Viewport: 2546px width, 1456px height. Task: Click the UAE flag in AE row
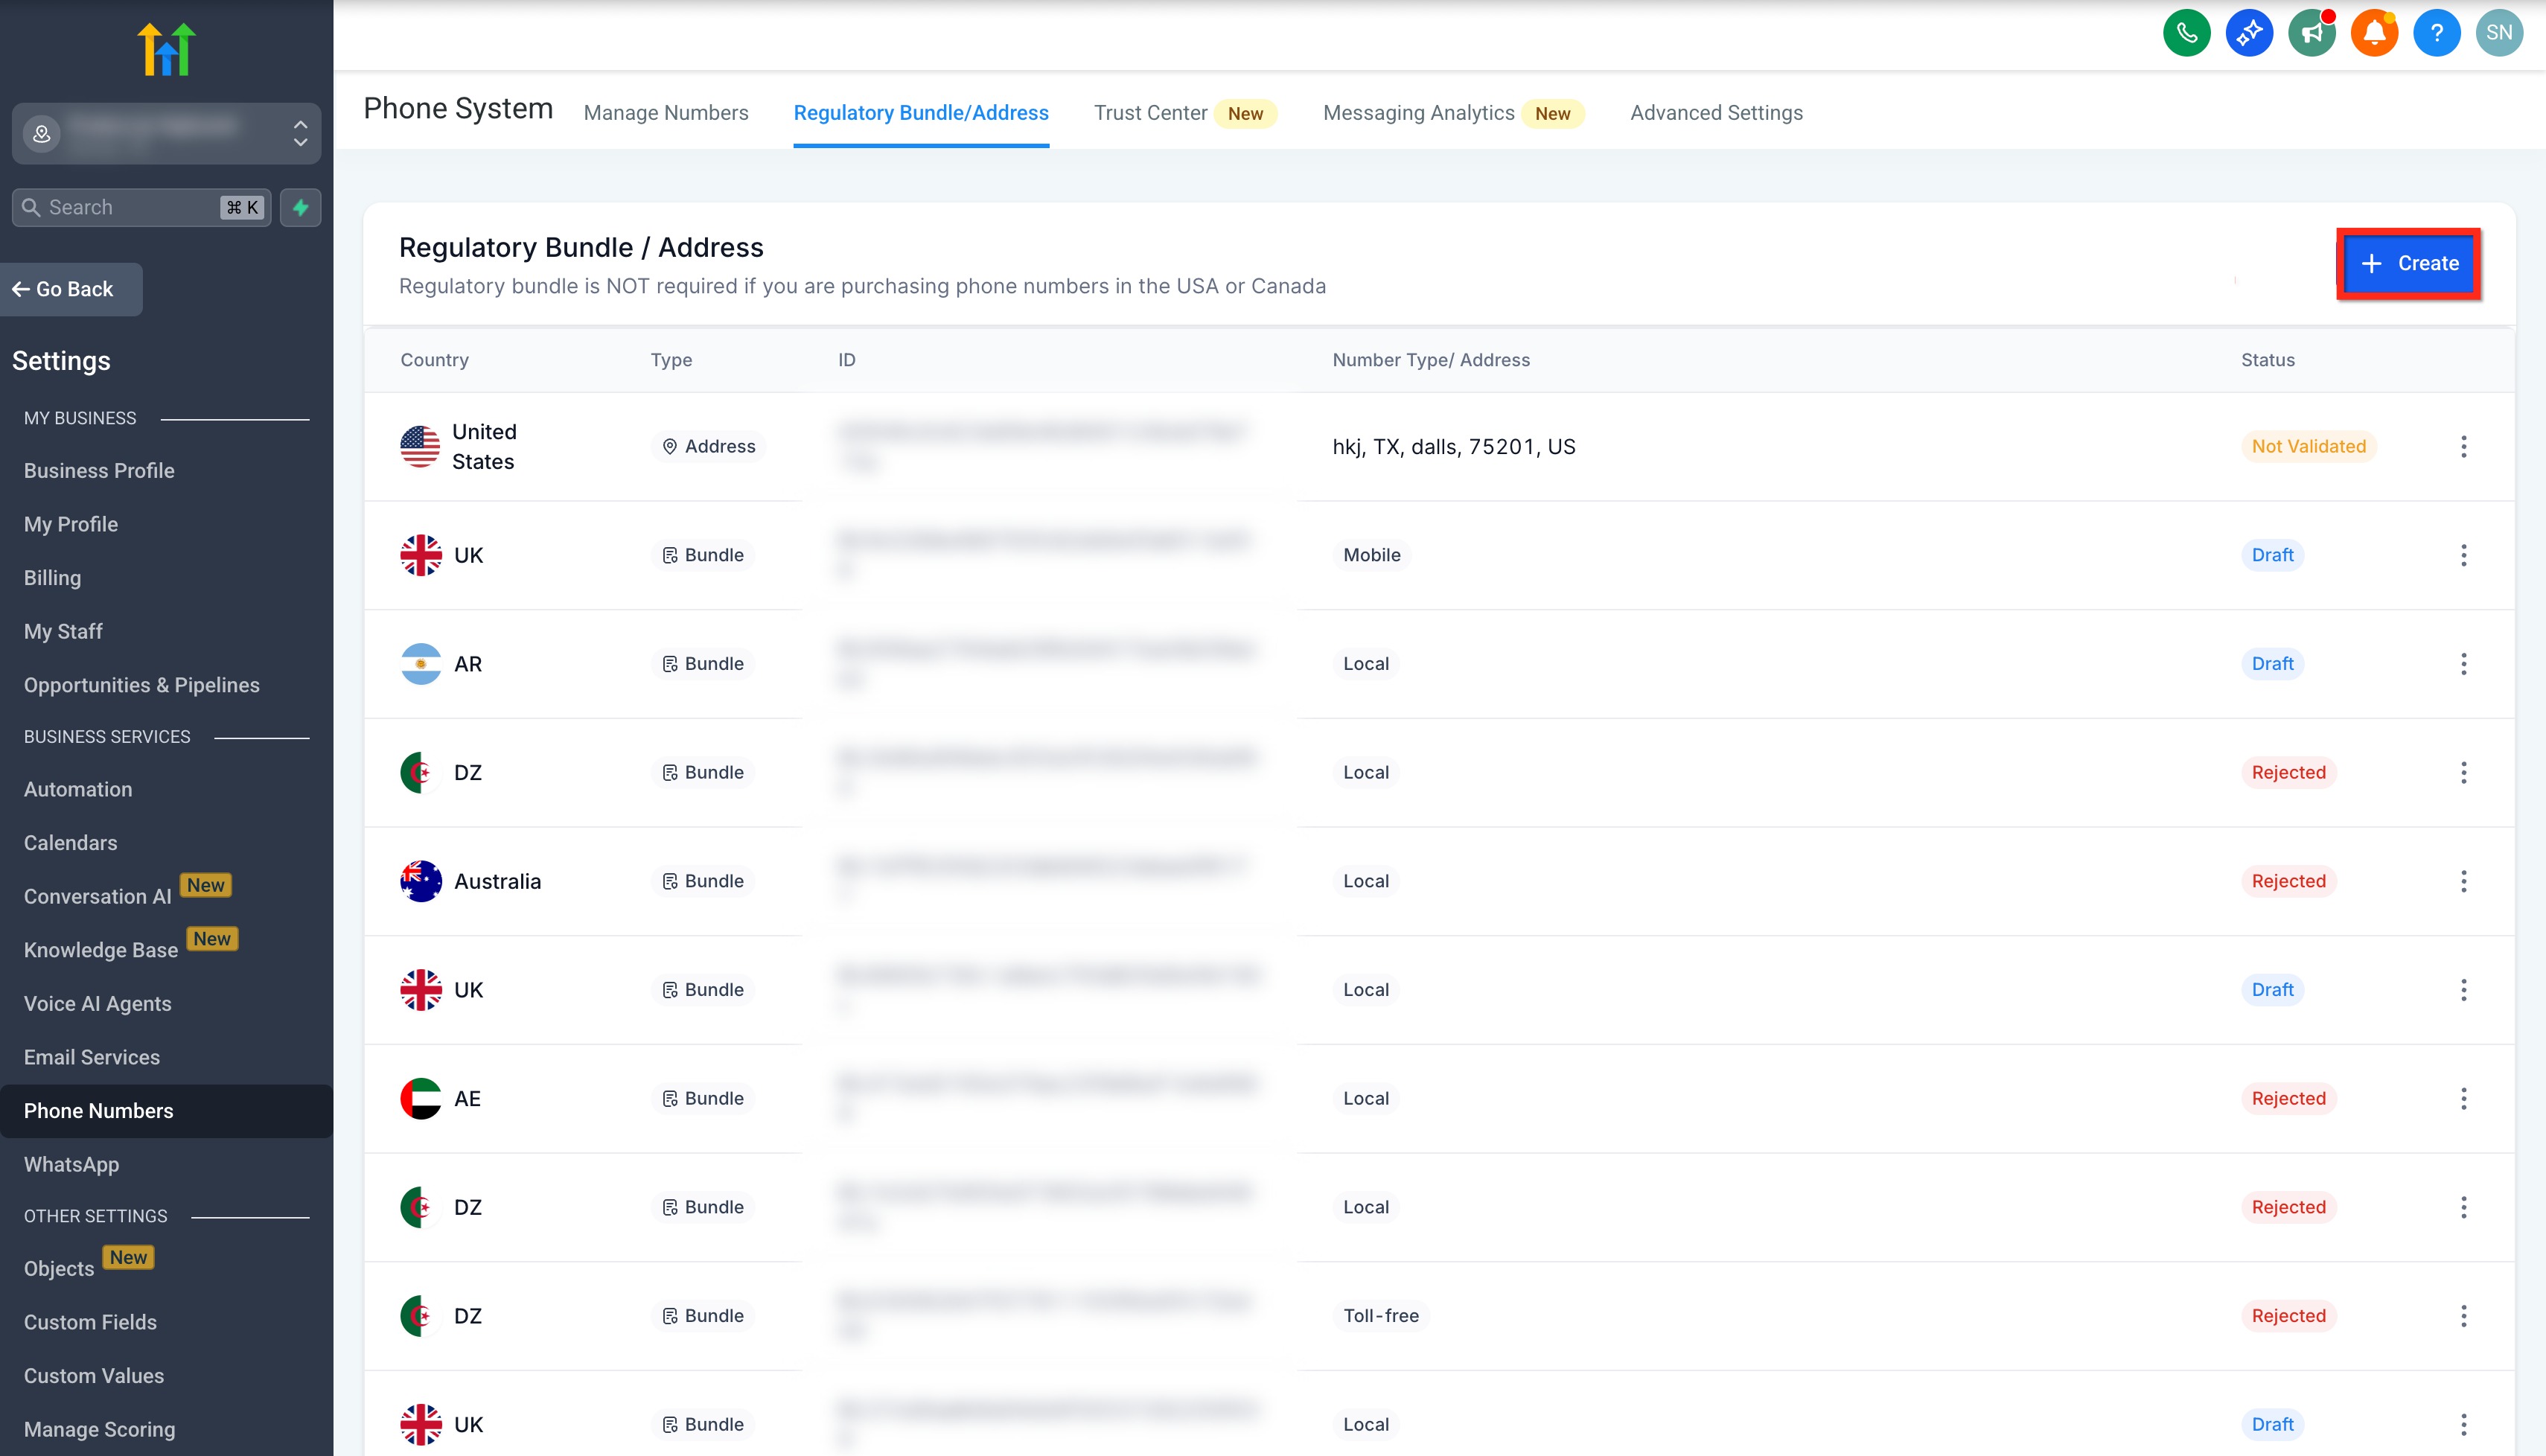point(420,1098)
